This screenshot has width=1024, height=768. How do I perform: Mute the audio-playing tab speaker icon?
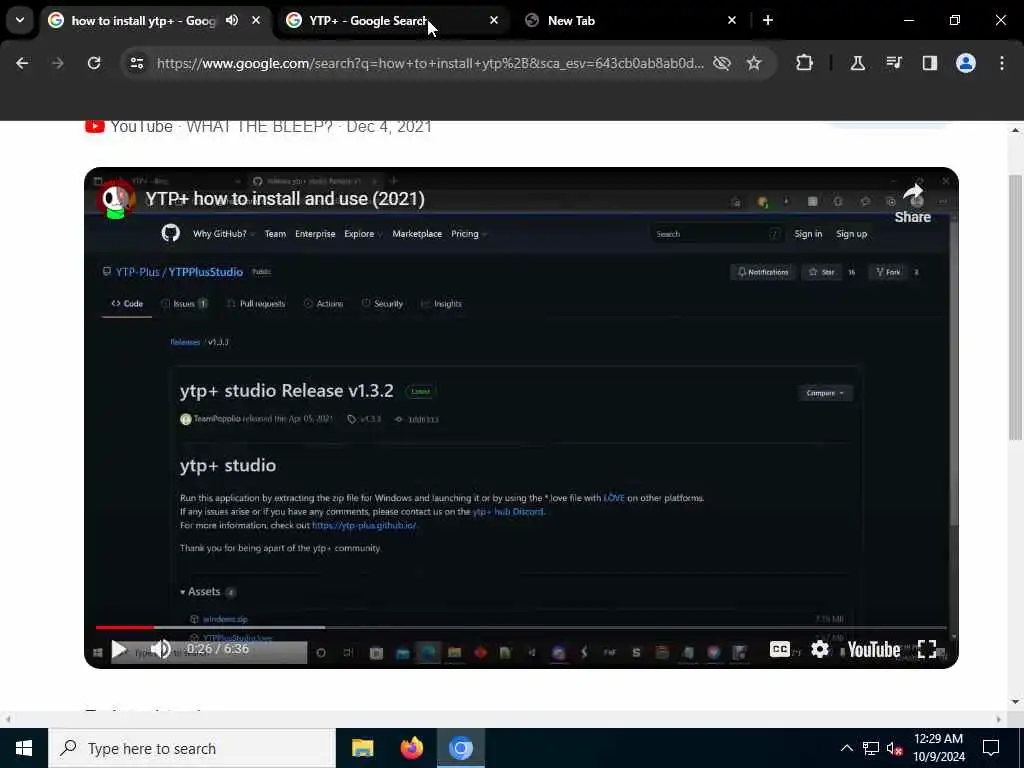(232, 20)
